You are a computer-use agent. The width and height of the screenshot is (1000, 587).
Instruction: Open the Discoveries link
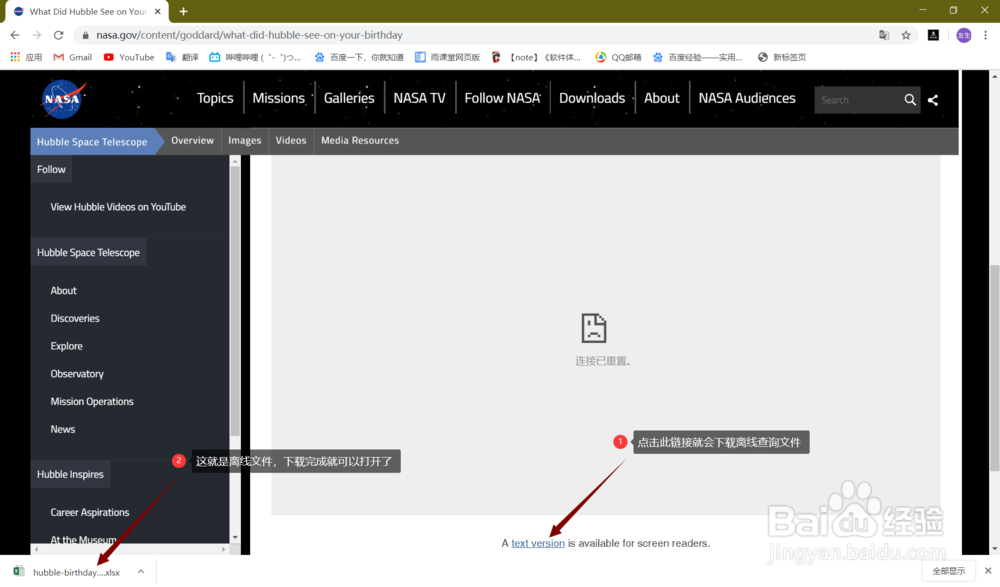pos(75,318)
